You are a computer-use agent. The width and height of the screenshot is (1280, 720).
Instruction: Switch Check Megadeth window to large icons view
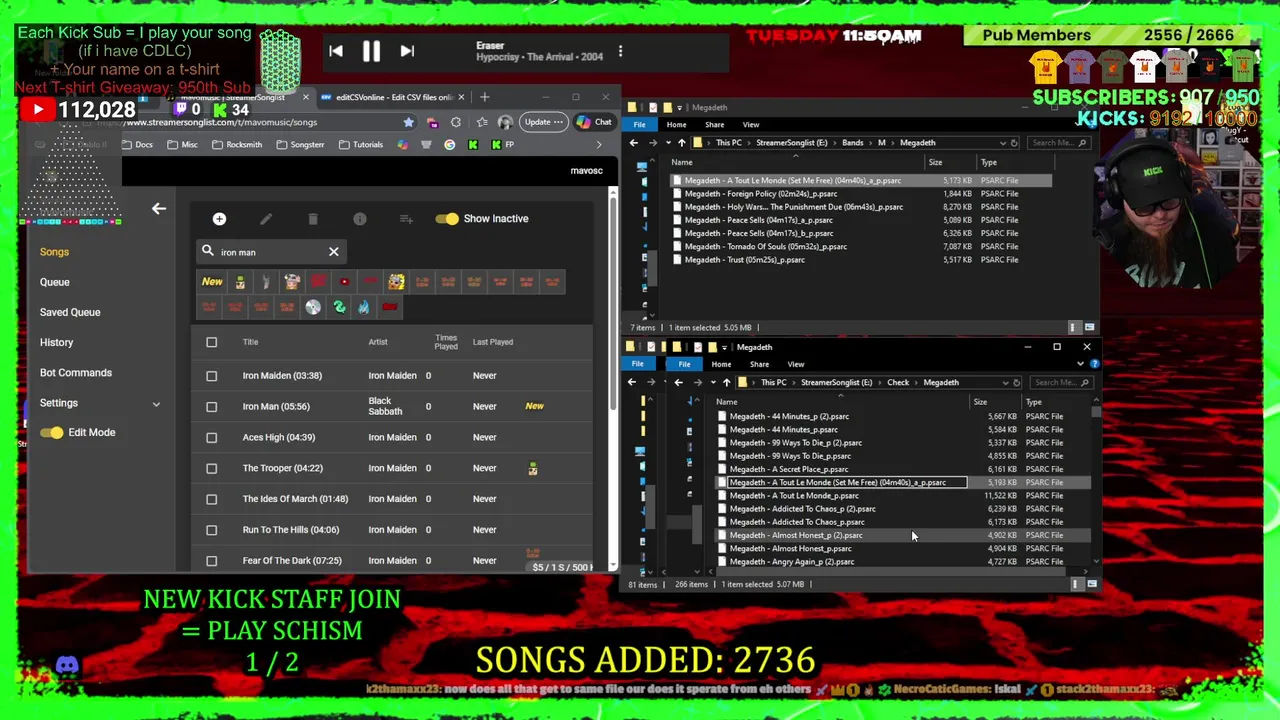pos(1092,584)
